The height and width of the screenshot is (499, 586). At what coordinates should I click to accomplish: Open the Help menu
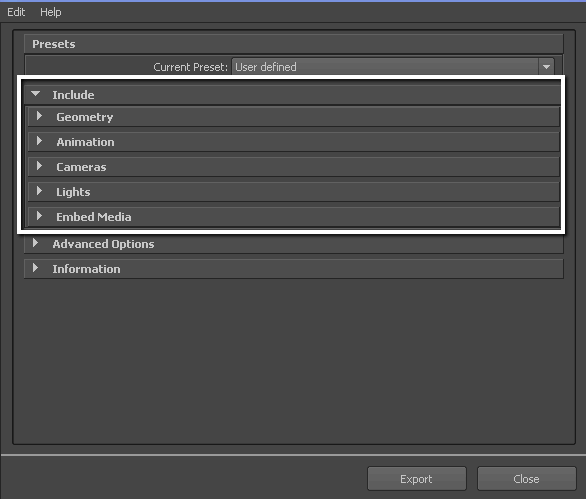click(x=50, y=12)
